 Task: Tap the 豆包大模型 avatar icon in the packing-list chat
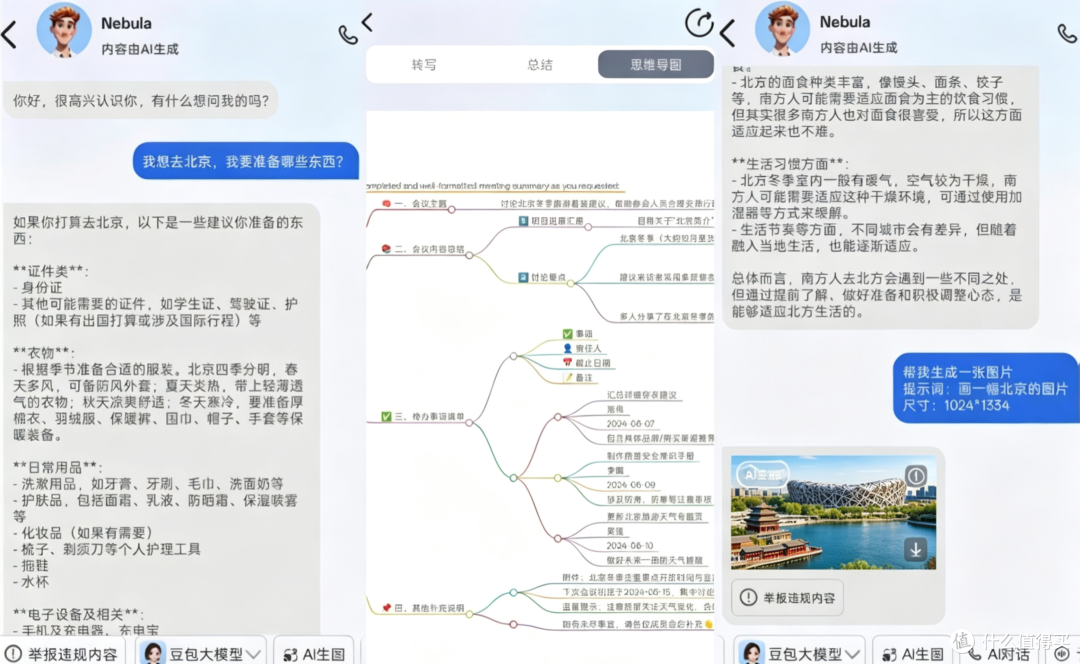[x=154, y=653]
